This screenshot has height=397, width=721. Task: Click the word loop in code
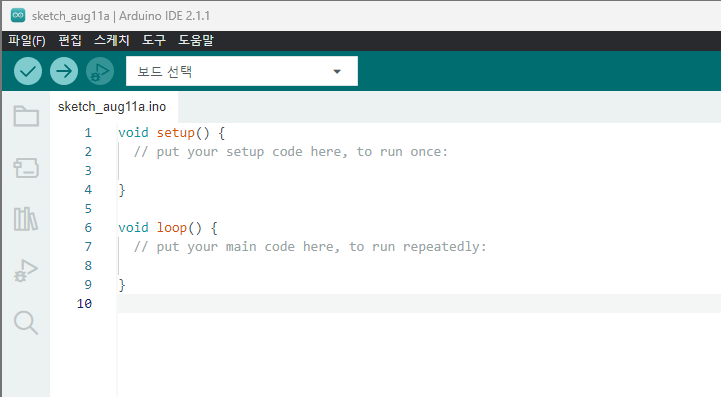coord(172,228)
